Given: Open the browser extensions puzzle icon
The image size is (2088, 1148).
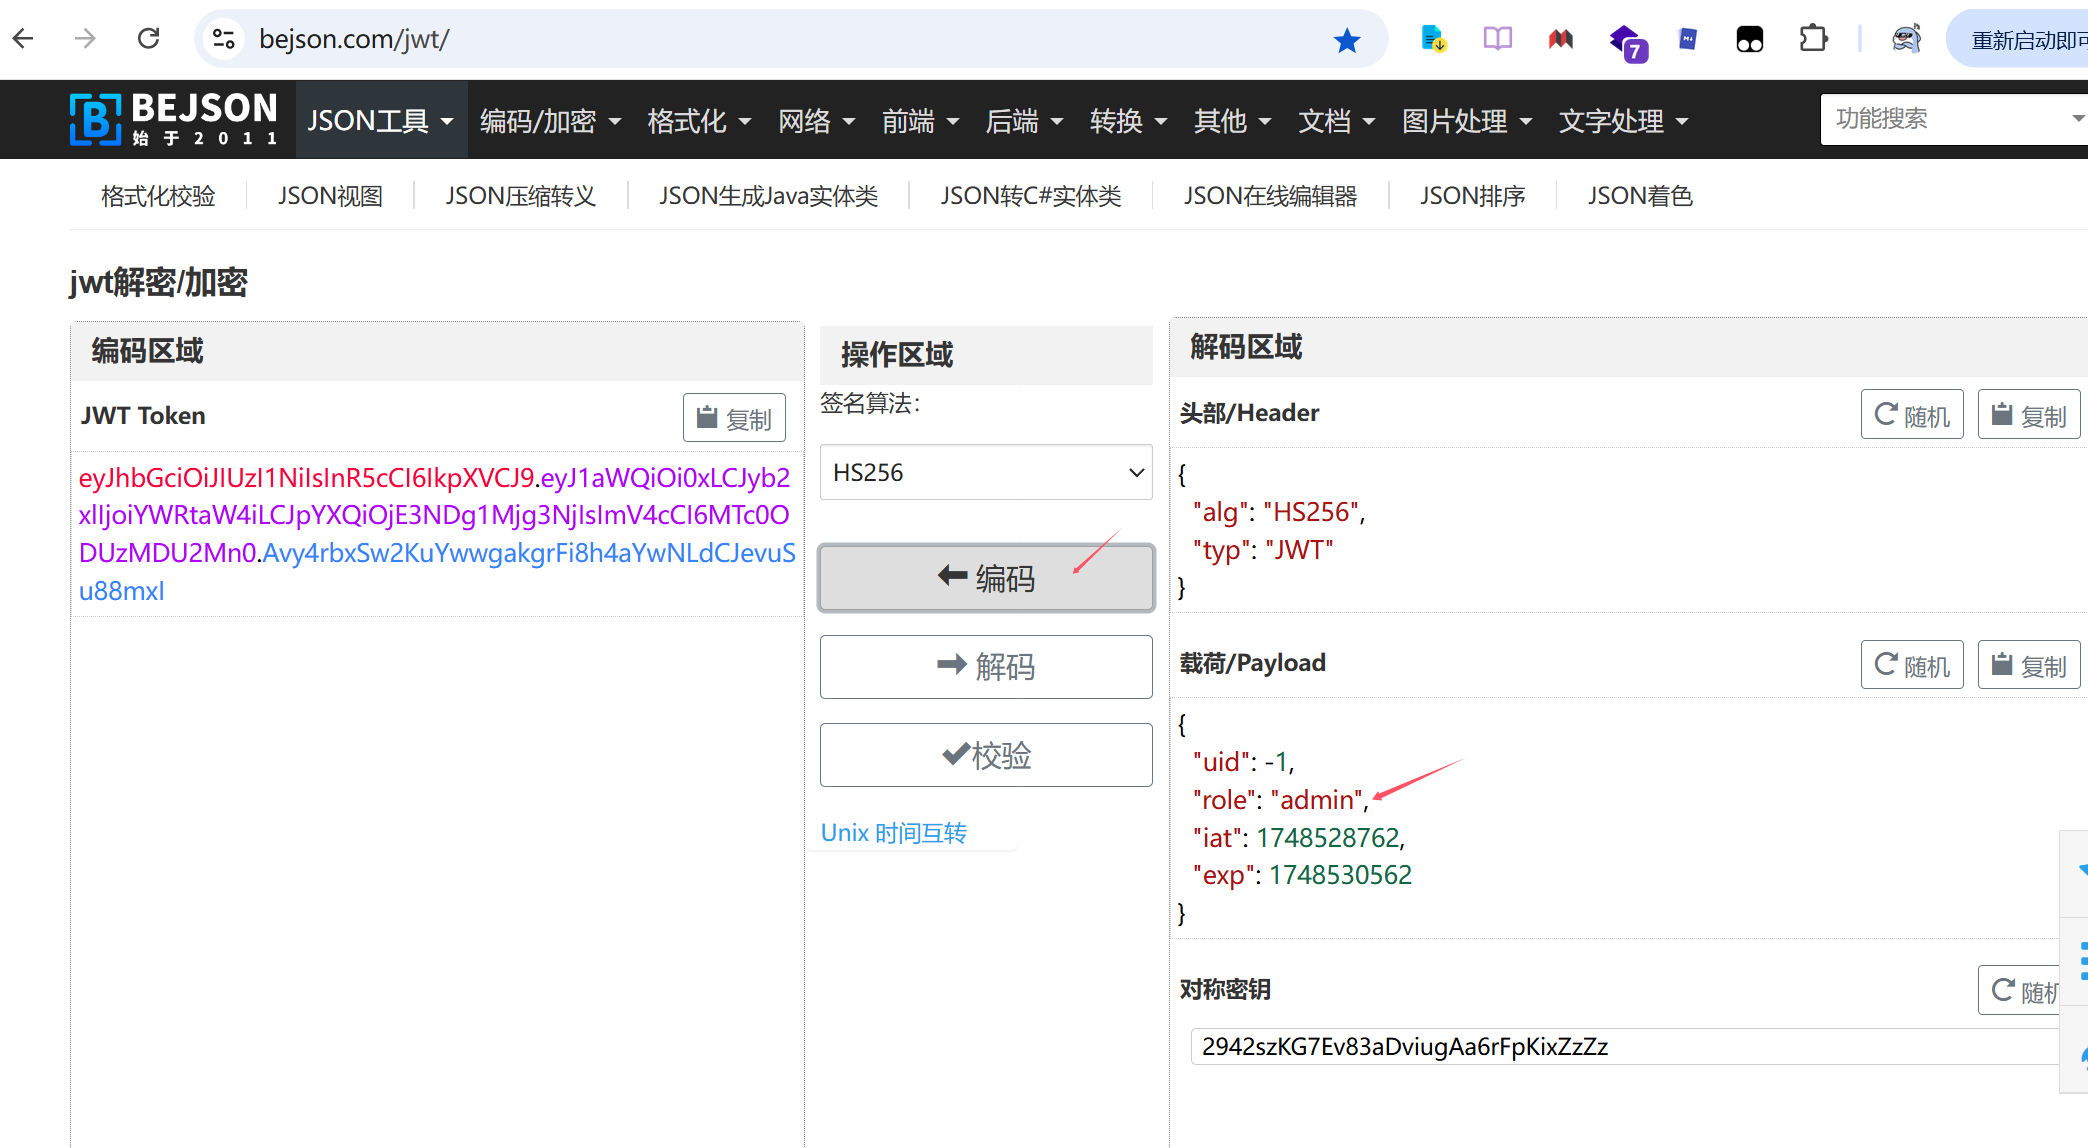Looking at the screenshot, I should click(x=1813, y=39).
